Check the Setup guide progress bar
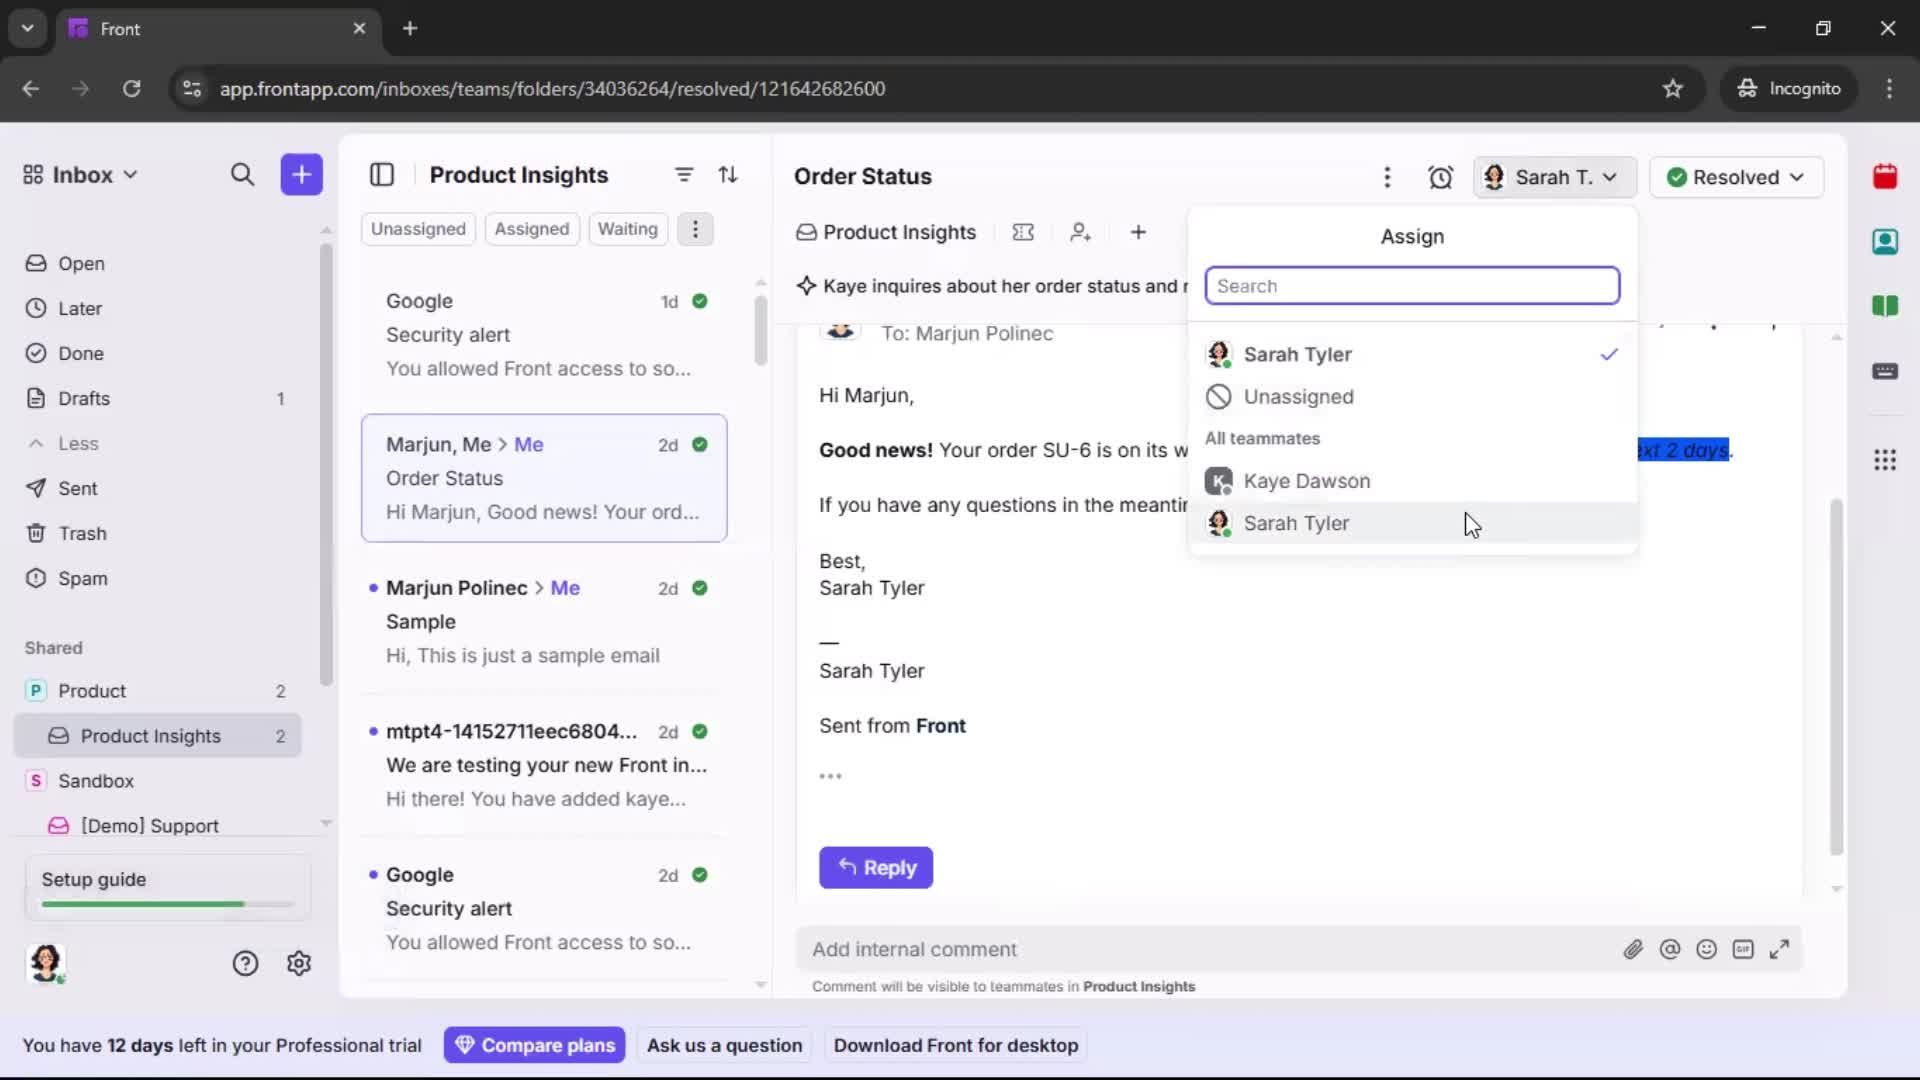1920x1080 pixels. click(x=164, y=903)
